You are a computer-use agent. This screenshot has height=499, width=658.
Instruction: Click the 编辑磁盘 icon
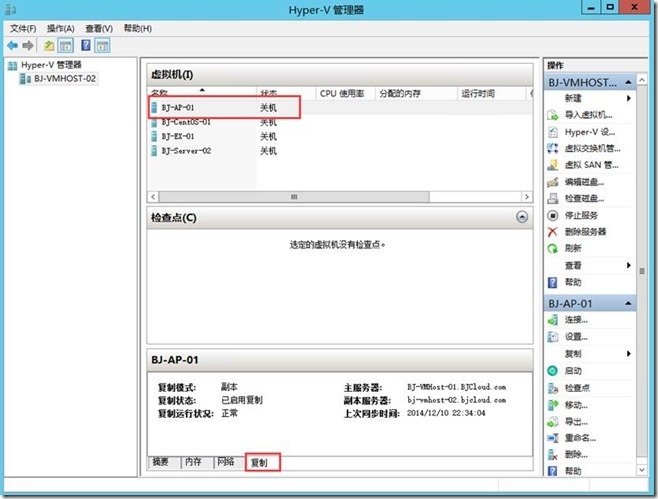[x=553, y=182]
